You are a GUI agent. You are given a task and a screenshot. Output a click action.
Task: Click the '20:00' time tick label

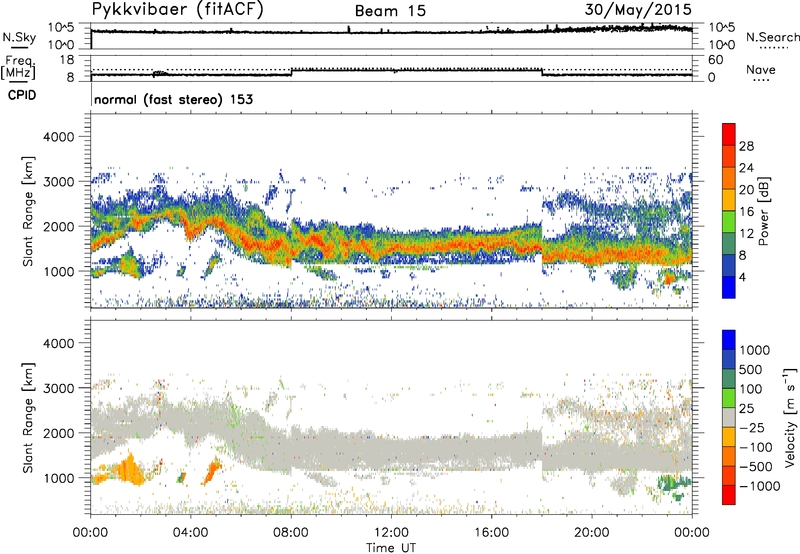click(x=592, y=533)
